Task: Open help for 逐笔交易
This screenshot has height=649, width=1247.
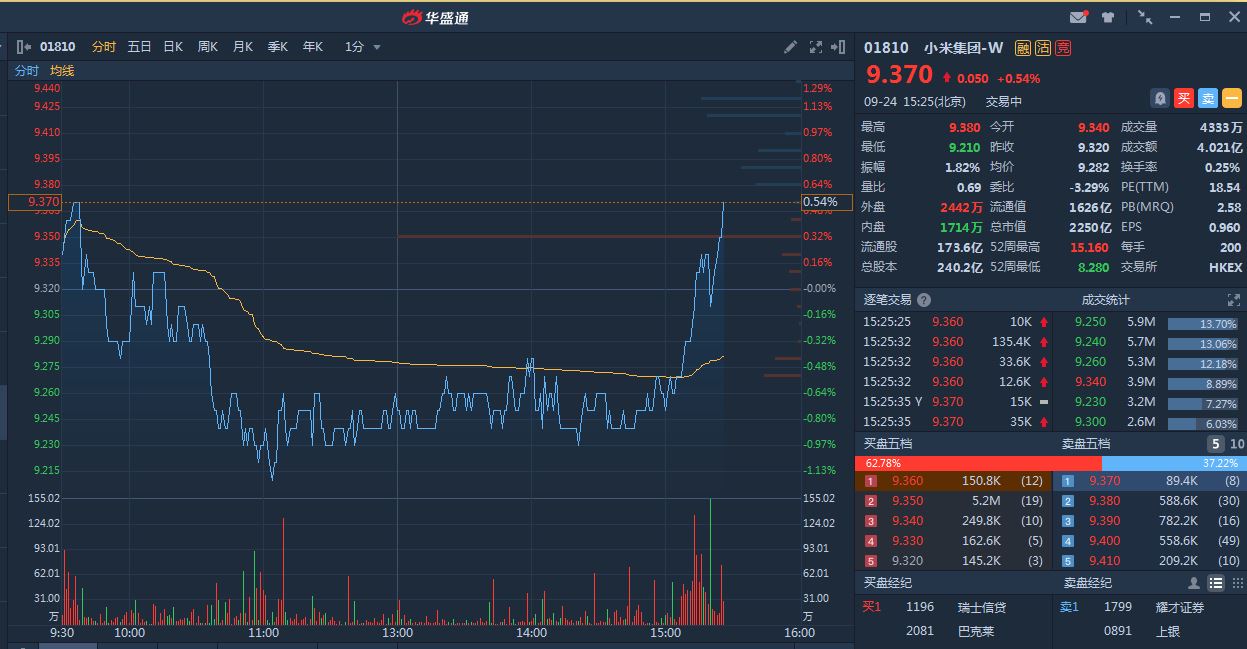Action: coord(924,300)
